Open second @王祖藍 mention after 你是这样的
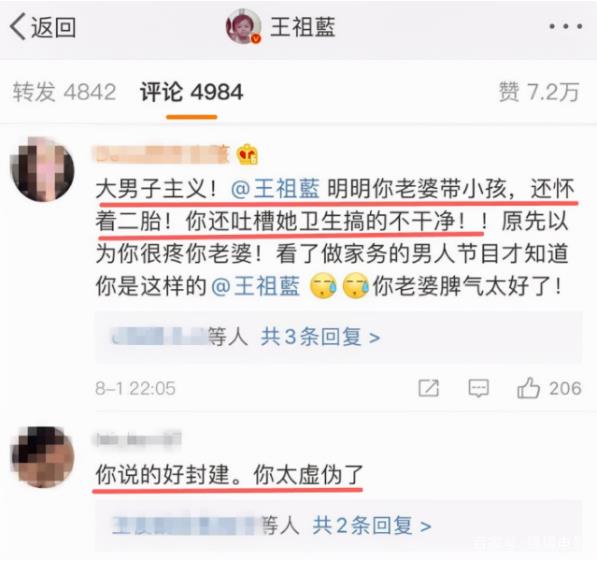The height and width of the screenshot is (575, 597). pyautogui.click(x=255, y=286)
